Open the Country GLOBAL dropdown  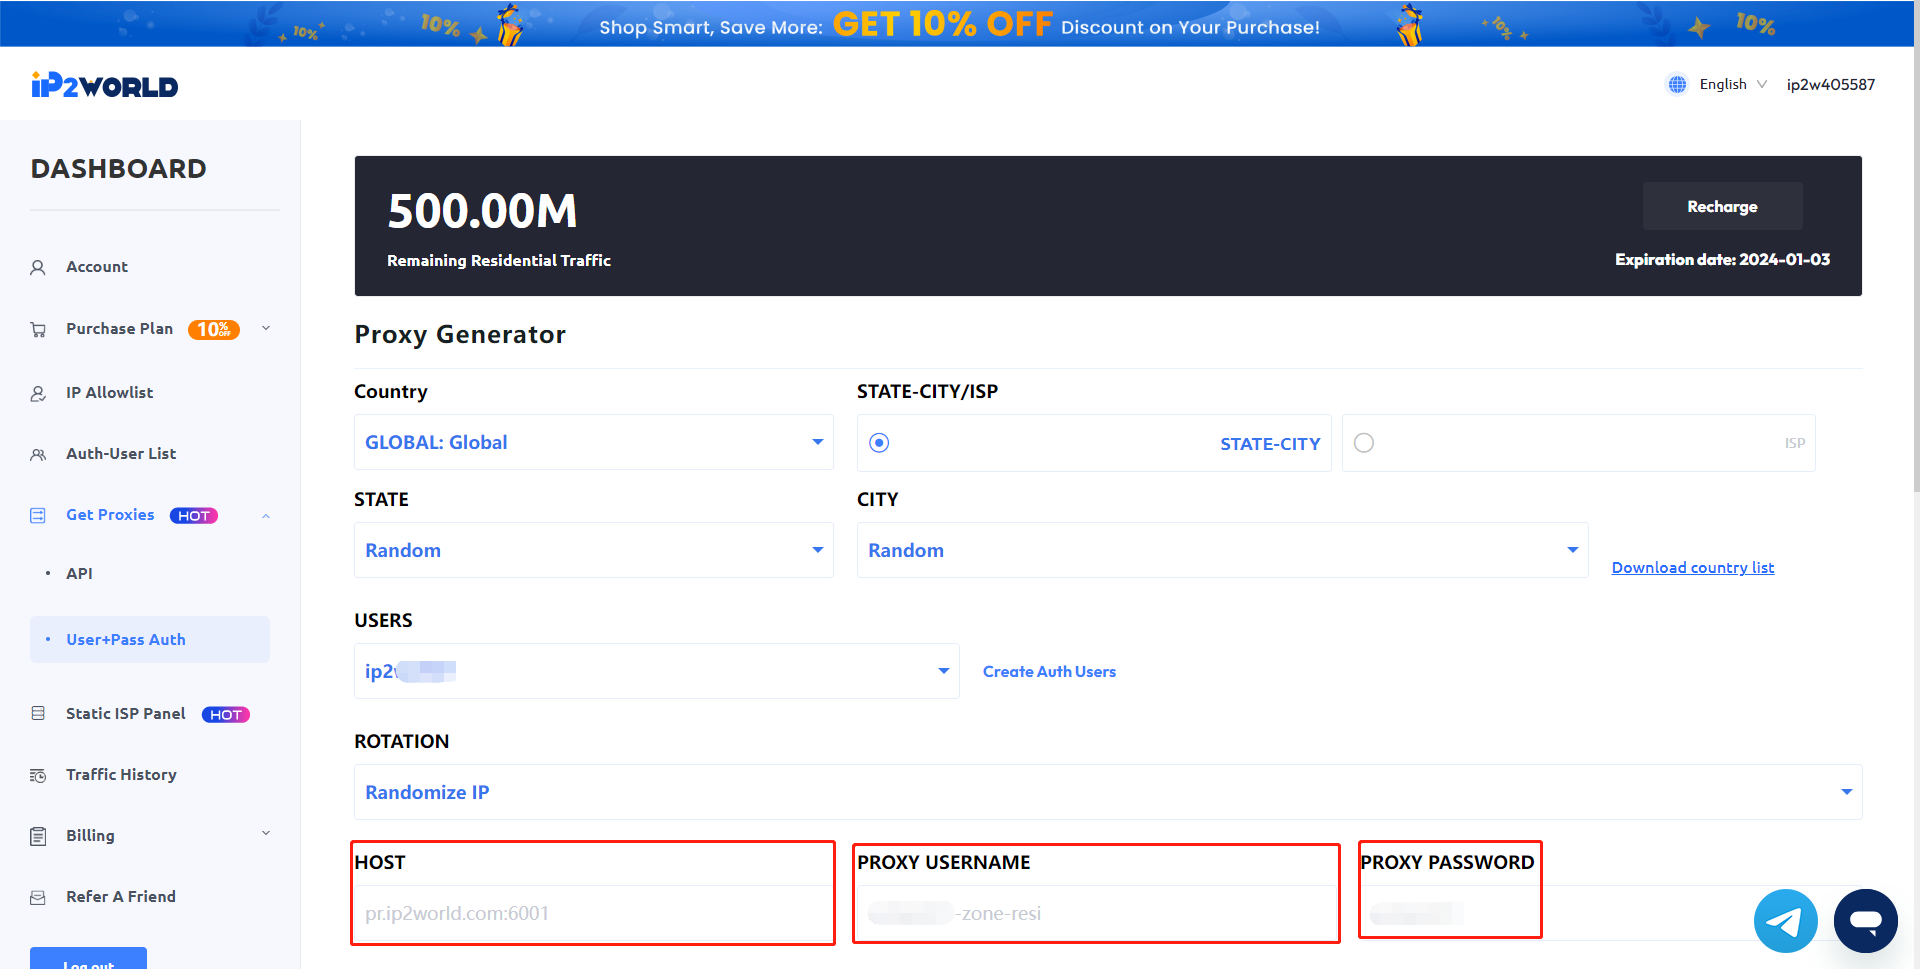click(x=594, y=442)
